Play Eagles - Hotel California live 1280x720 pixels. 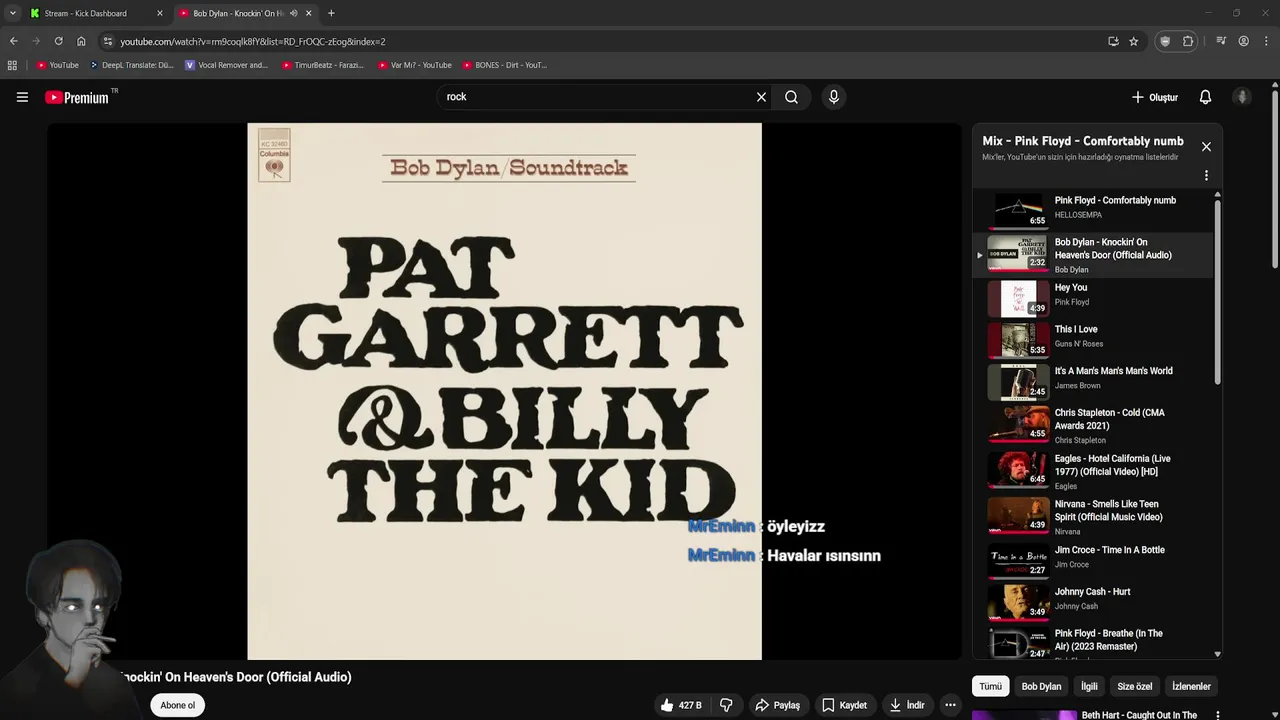point(1094,471)
